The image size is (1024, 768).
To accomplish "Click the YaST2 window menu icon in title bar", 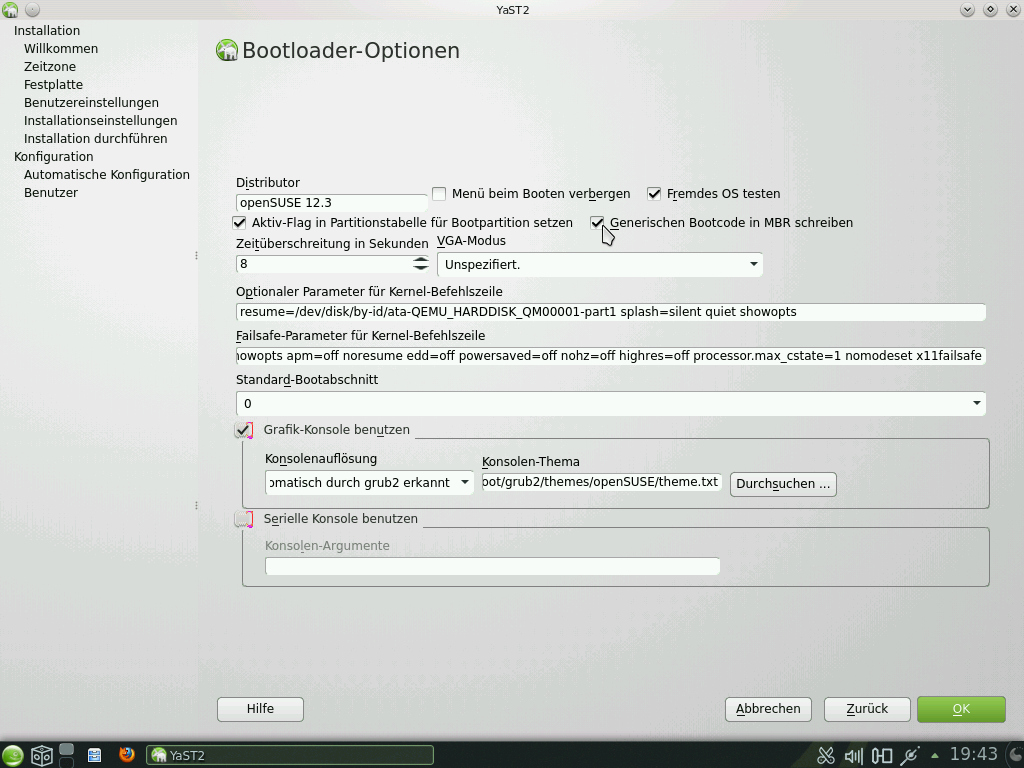I will coord(9,9).
